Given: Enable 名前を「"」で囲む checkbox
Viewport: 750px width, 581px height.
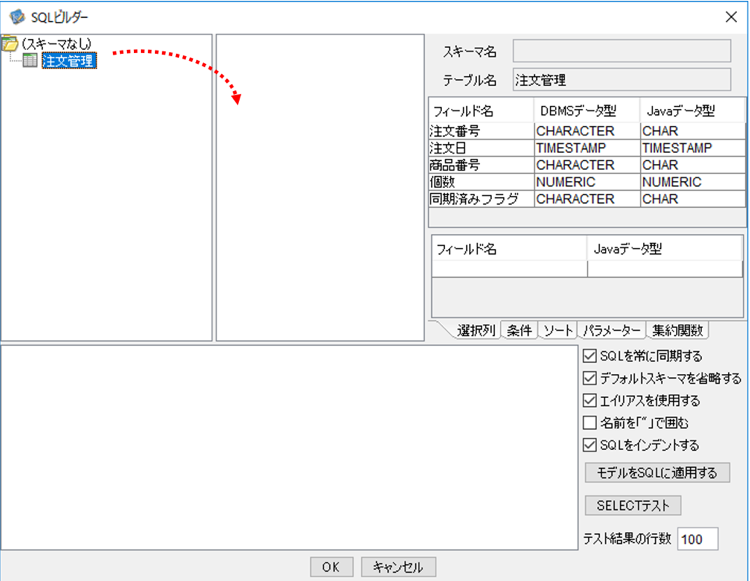Looking at the screenshot, I should click(x=589, y=423).
